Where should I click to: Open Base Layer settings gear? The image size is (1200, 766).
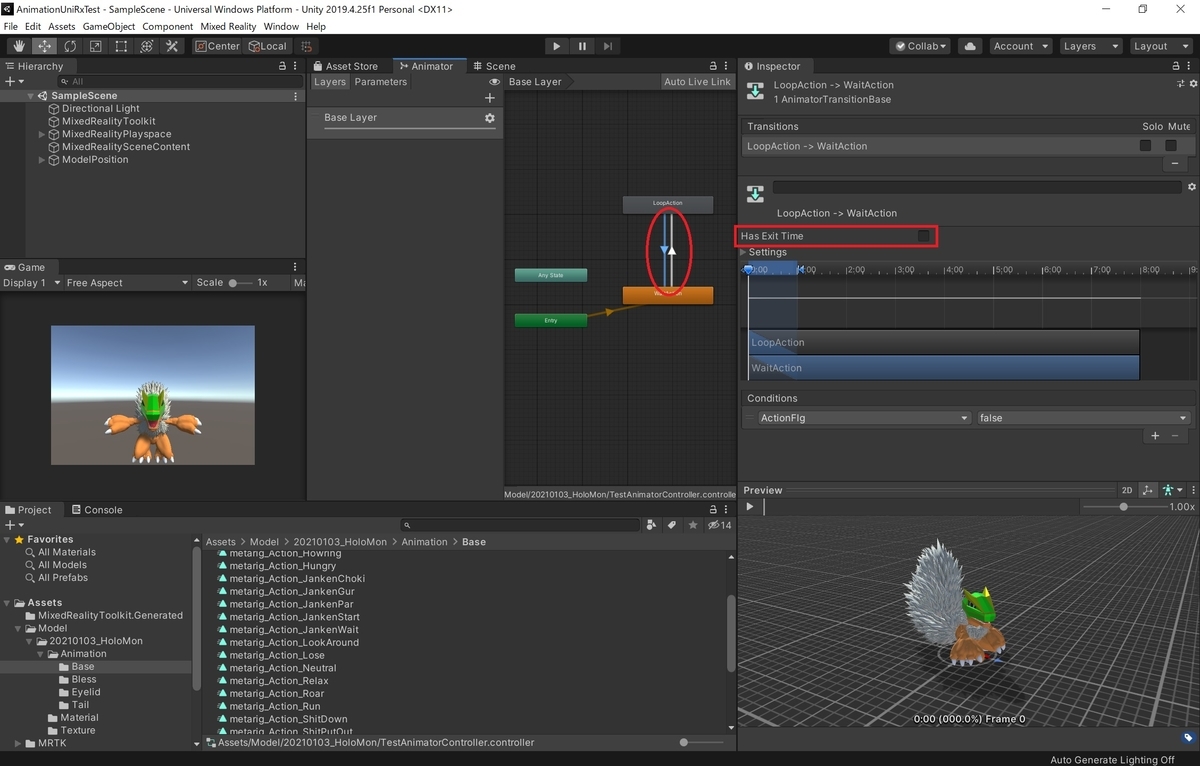489,118
